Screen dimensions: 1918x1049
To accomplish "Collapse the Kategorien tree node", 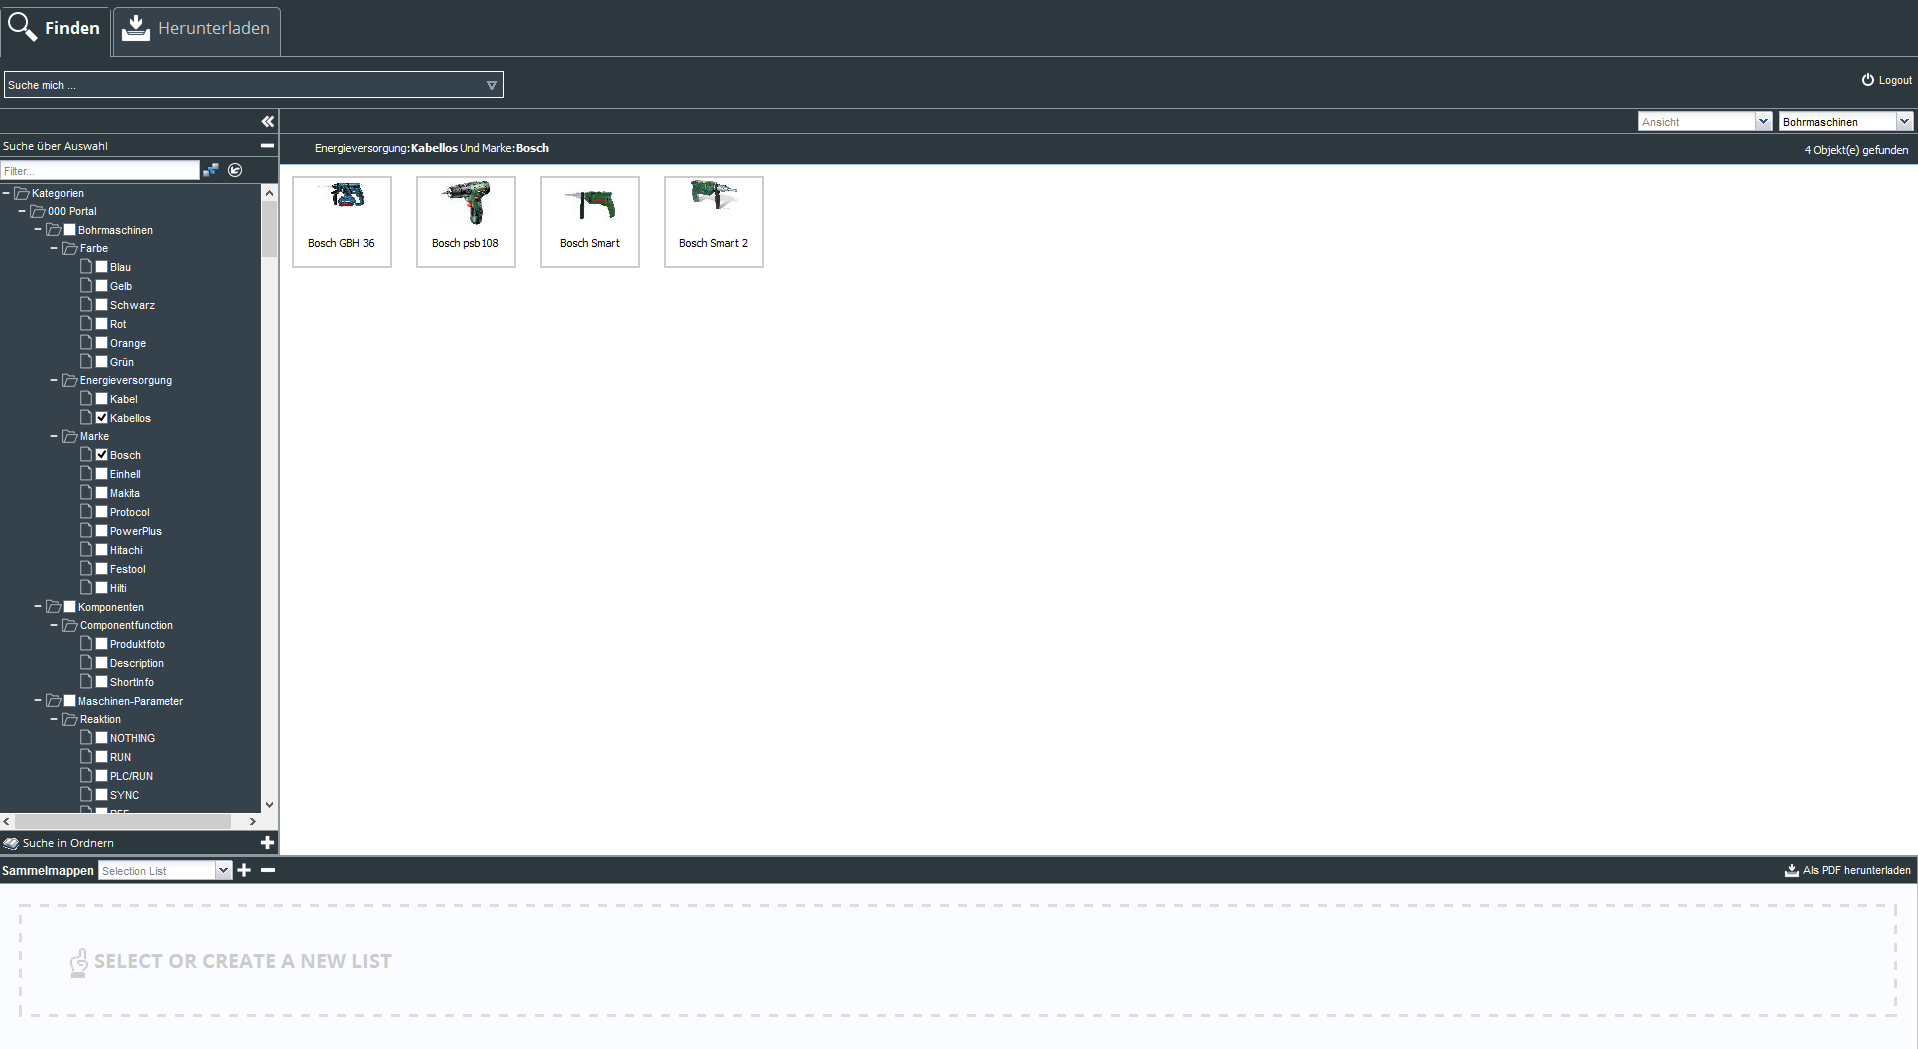I will 6,193.
